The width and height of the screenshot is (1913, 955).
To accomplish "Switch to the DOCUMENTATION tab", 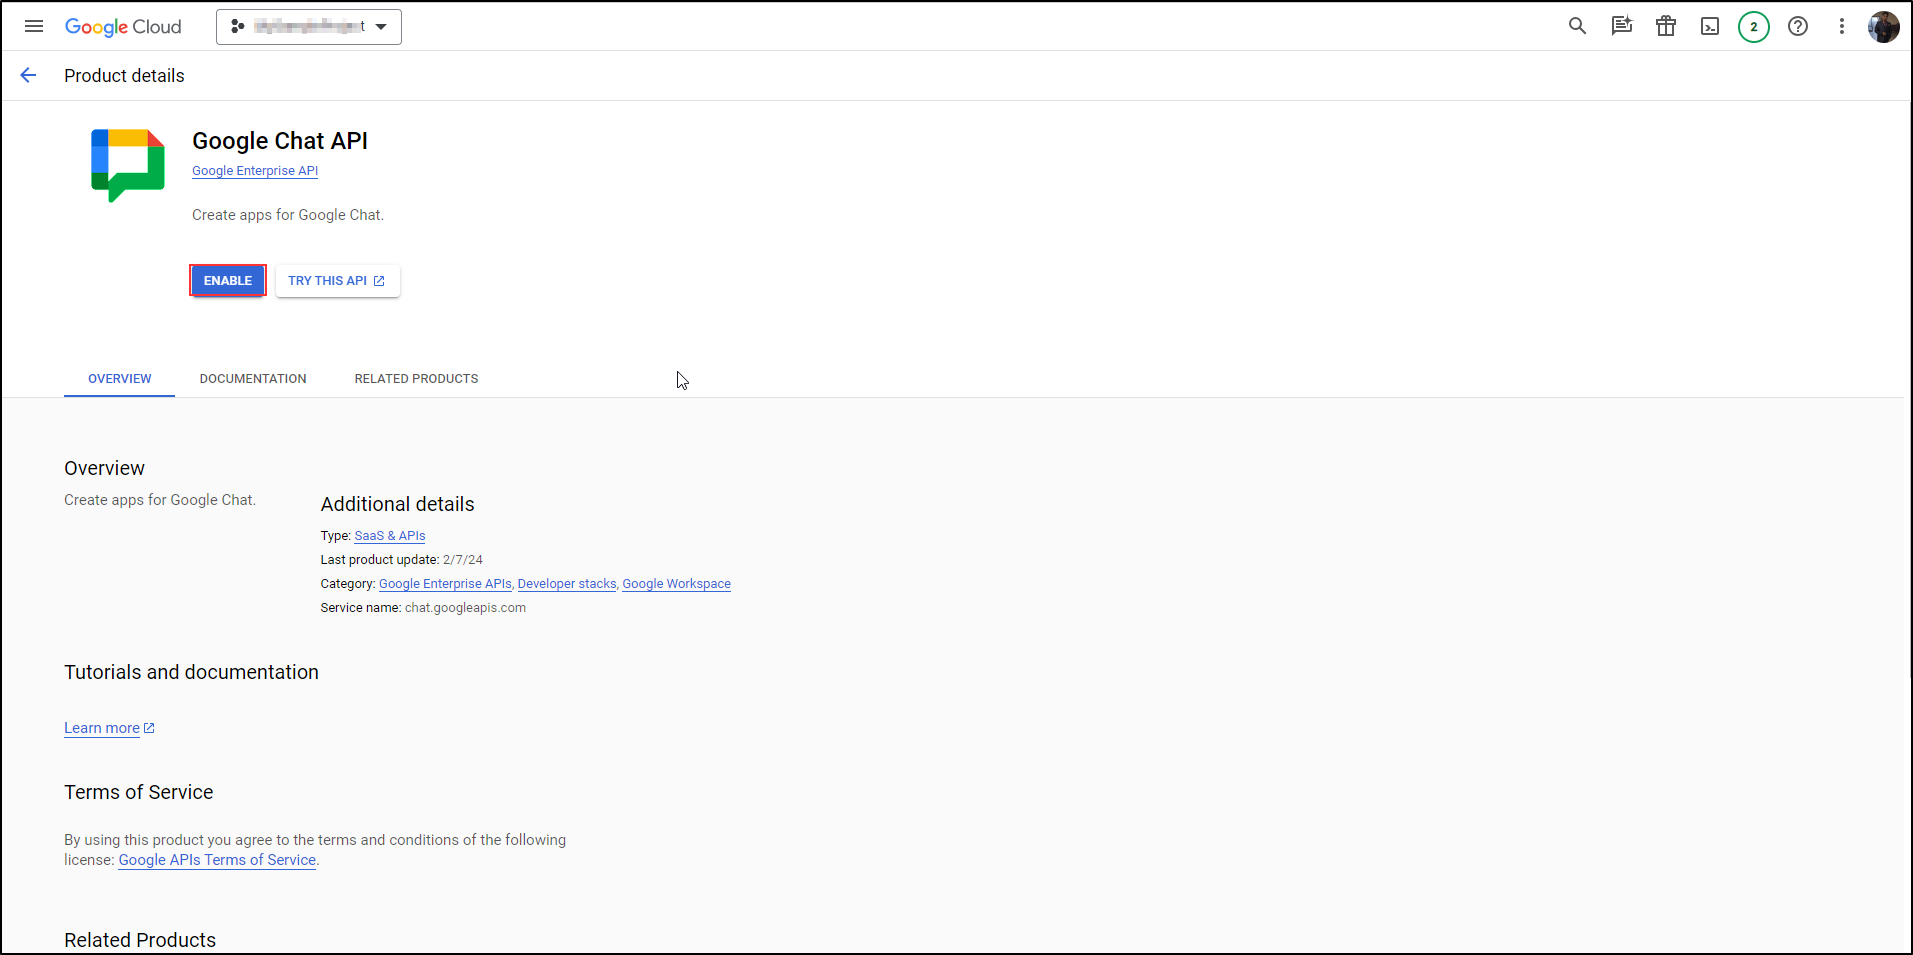I will pyautogui.click(x=253, y=379).
